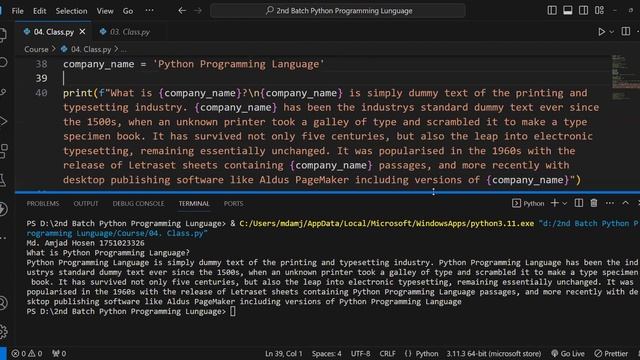The image size is (640, 360).
Task: Switch to the PORTS panel tab
Action: 233,204
